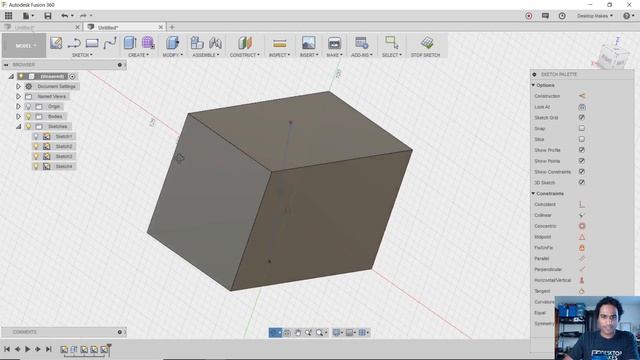Open the data panel grid icon
Screen dimensions: 640x360
tap(8, 16)
